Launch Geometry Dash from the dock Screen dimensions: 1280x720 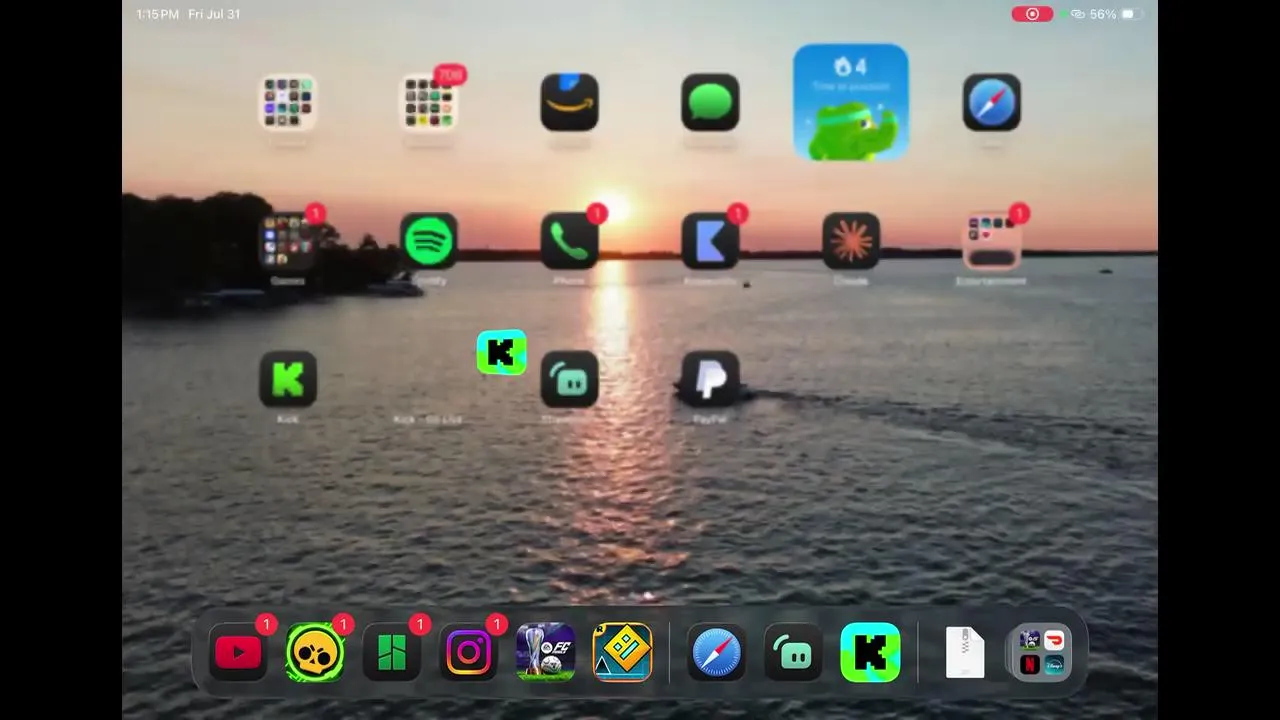623,653
